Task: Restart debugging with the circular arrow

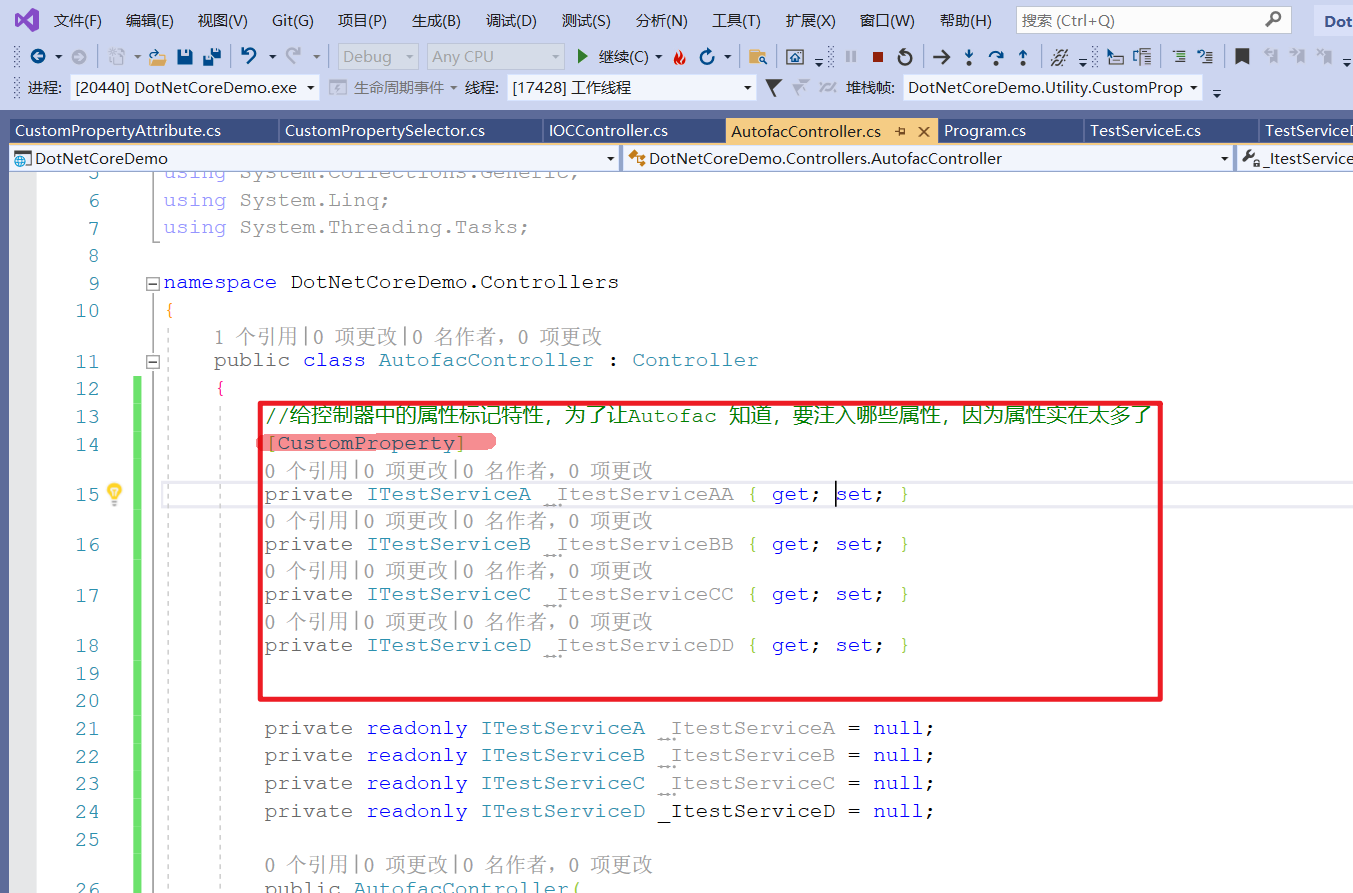Action: point(905,57)
